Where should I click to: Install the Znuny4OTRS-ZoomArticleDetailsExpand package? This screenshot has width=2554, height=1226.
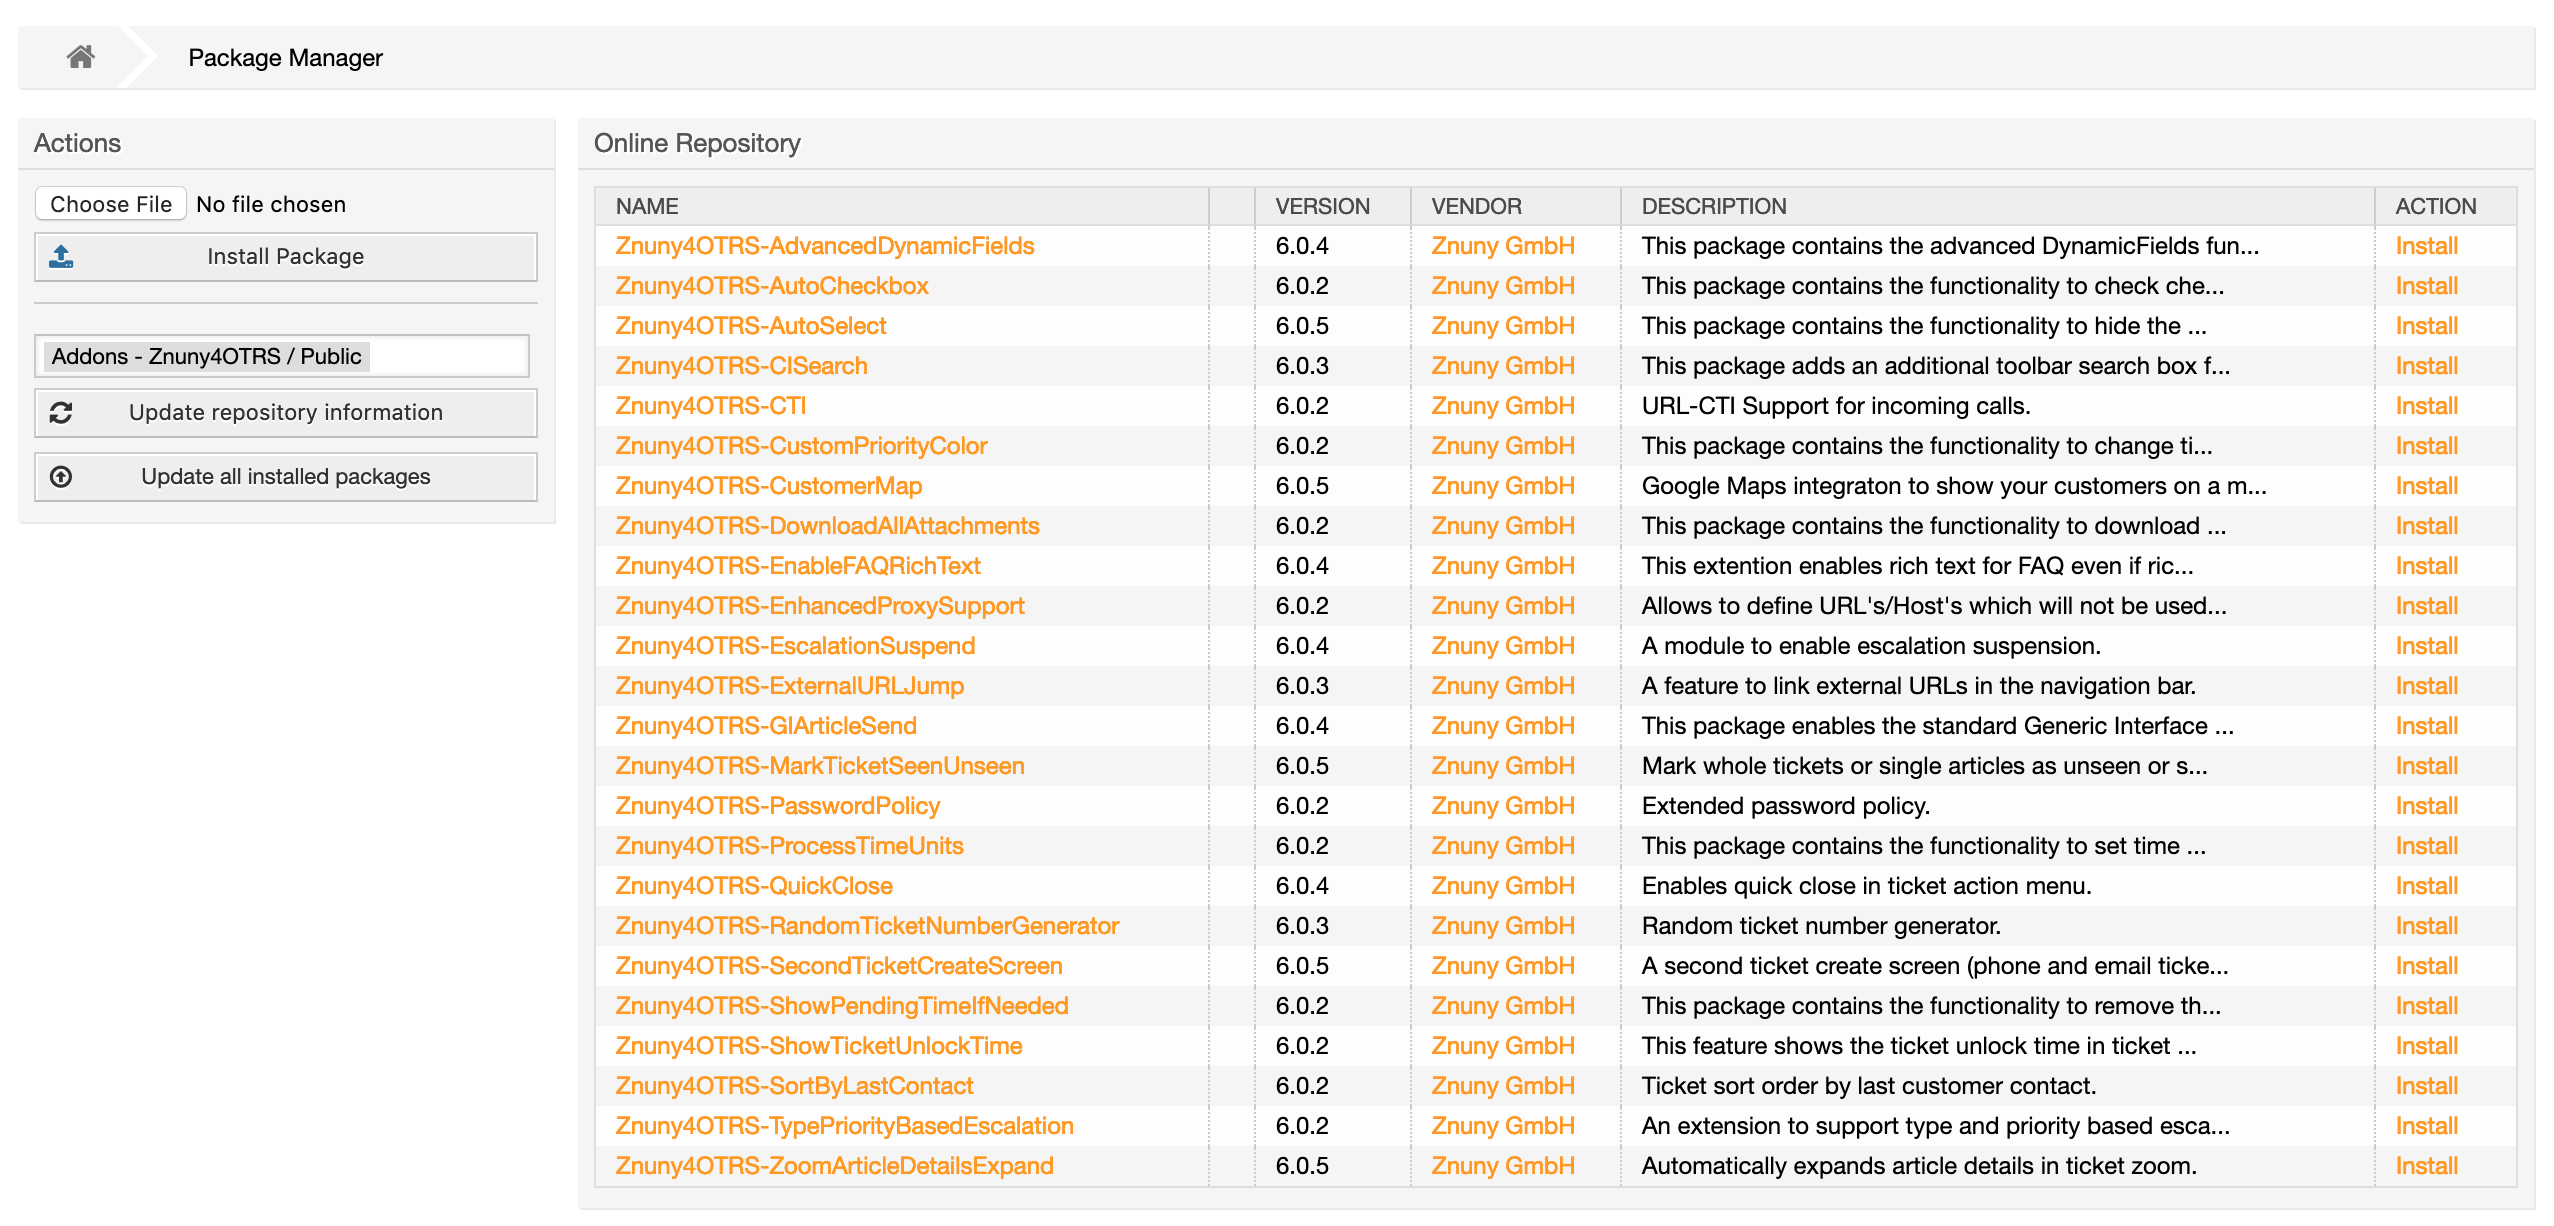pyautogui.click(x=2425, y=1166)
